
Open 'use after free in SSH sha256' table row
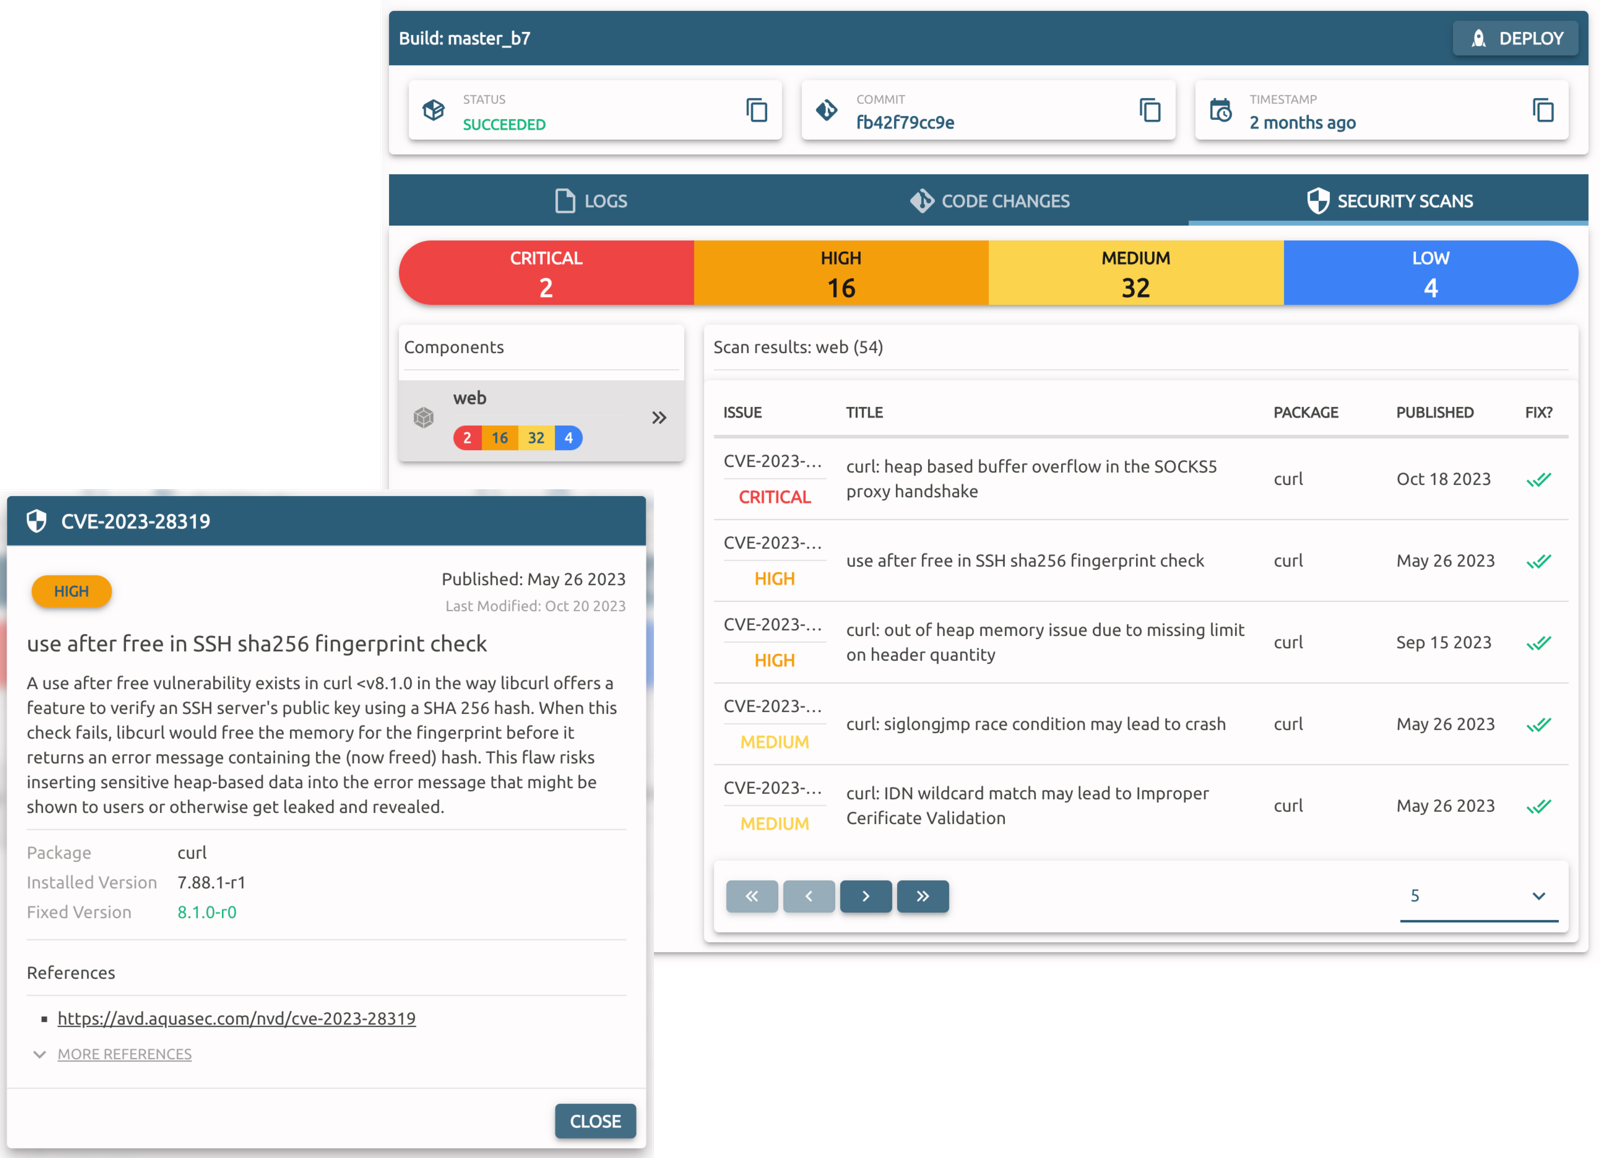point(1140,561)
